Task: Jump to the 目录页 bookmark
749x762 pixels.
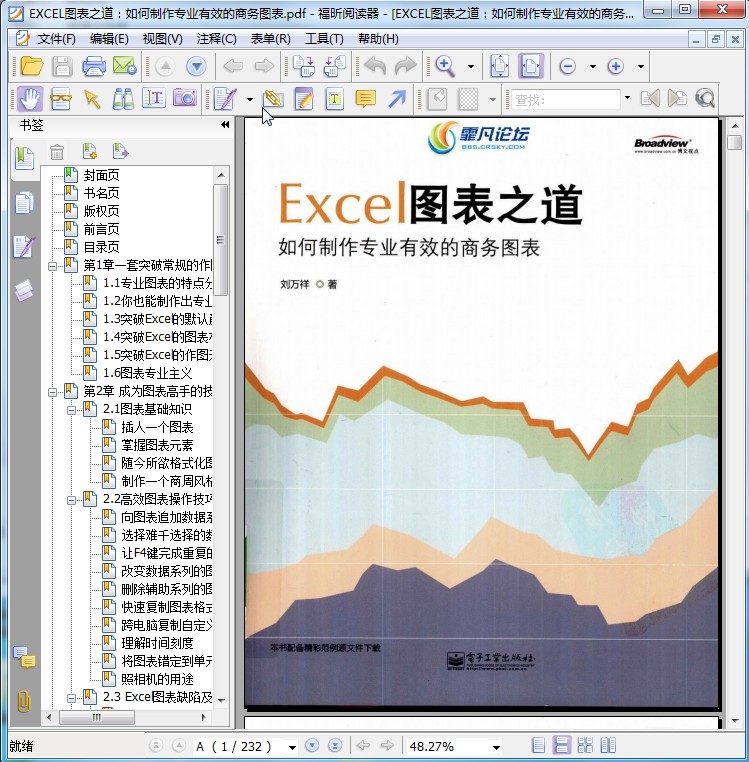Action: (x=101, y=247)
